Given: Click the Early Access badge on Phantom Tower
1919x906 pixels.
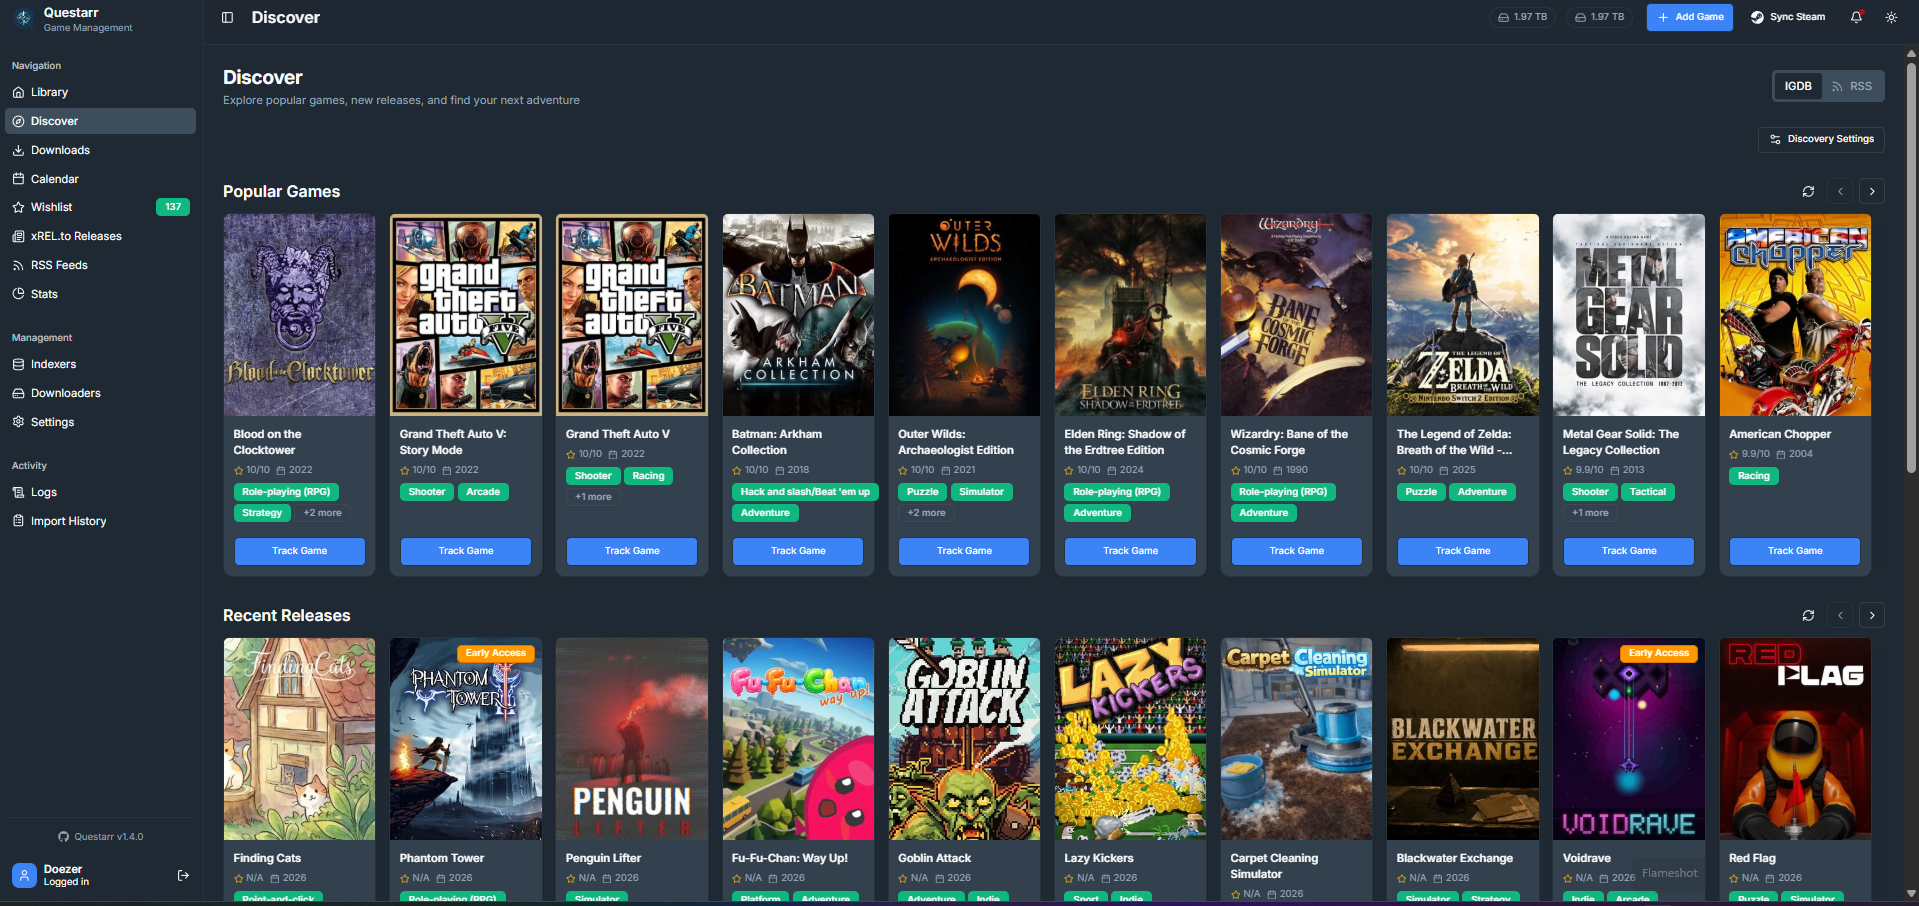Looking at the screenshot, I should [496, 653].
